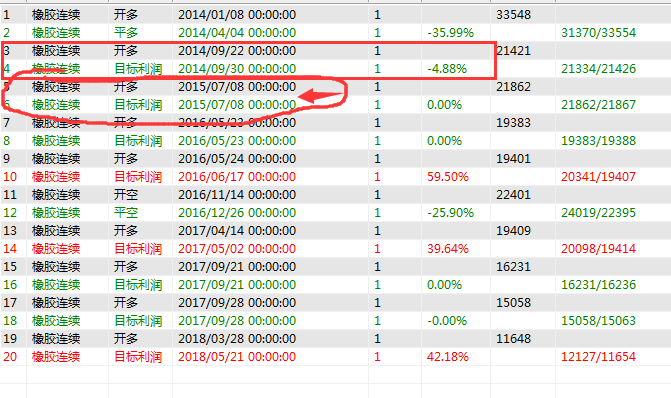The image size is (671, 398).
Task: Select 16231/16236 price pair
Action: pyautogui.click(x=598, y=285)
